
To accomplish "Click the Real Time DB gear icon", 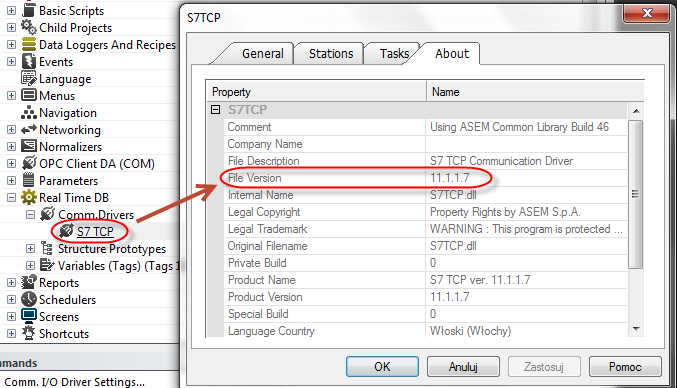I will tap(28, 197).
